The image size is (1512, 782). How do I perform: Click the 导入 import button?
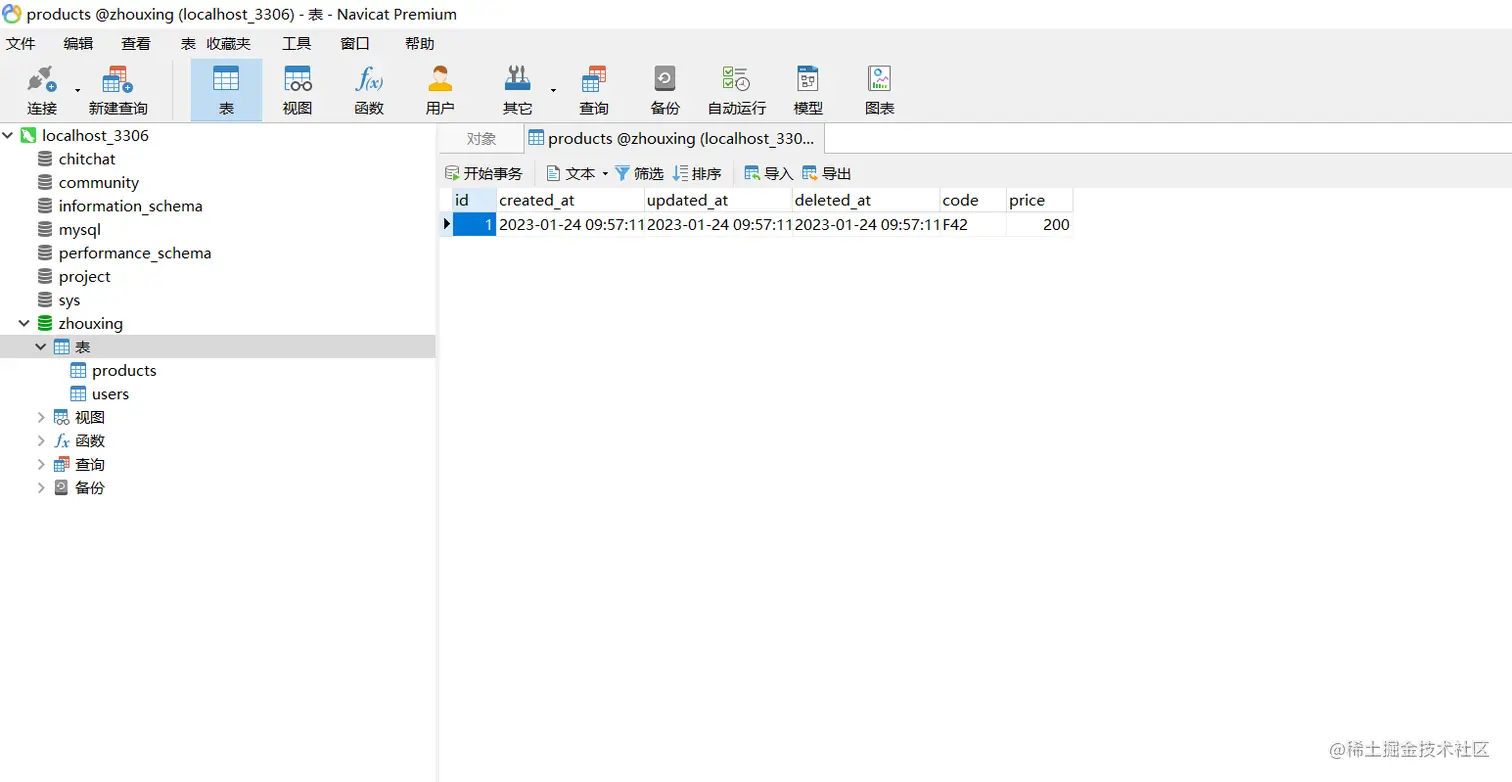coord(769,174)
